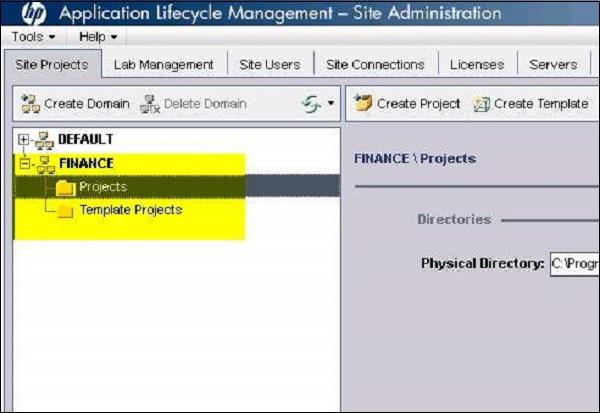The width and height of the screenshot is (600, 413).
Task: Open the Site Connections tab
Action: click(375, 64)
